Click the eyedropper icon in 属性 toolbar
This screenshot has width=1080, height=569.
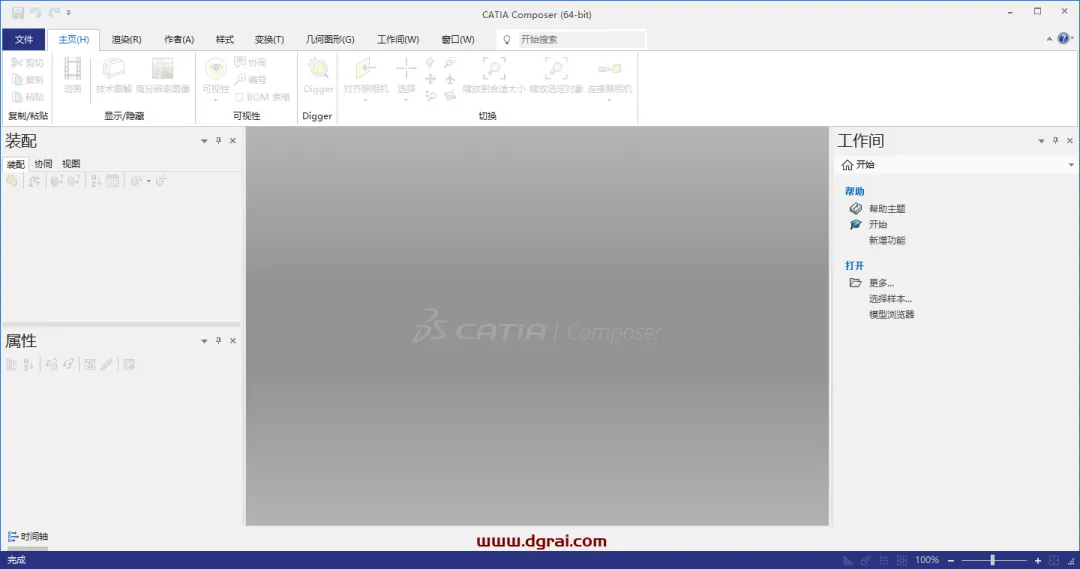tap(107, 364)
